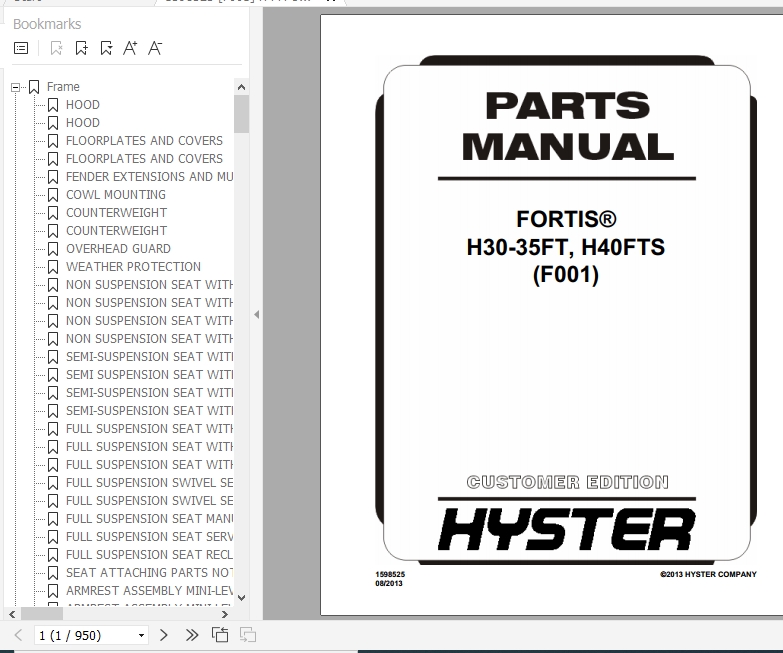This screenshot has width=783, height=653.
Task: Click bookmarks horizontal scroll left arrow
Action: 12,615
